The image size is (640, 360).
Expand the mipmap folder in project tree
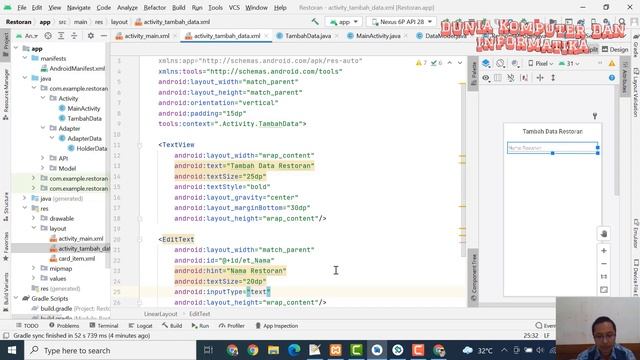point(34,268)
